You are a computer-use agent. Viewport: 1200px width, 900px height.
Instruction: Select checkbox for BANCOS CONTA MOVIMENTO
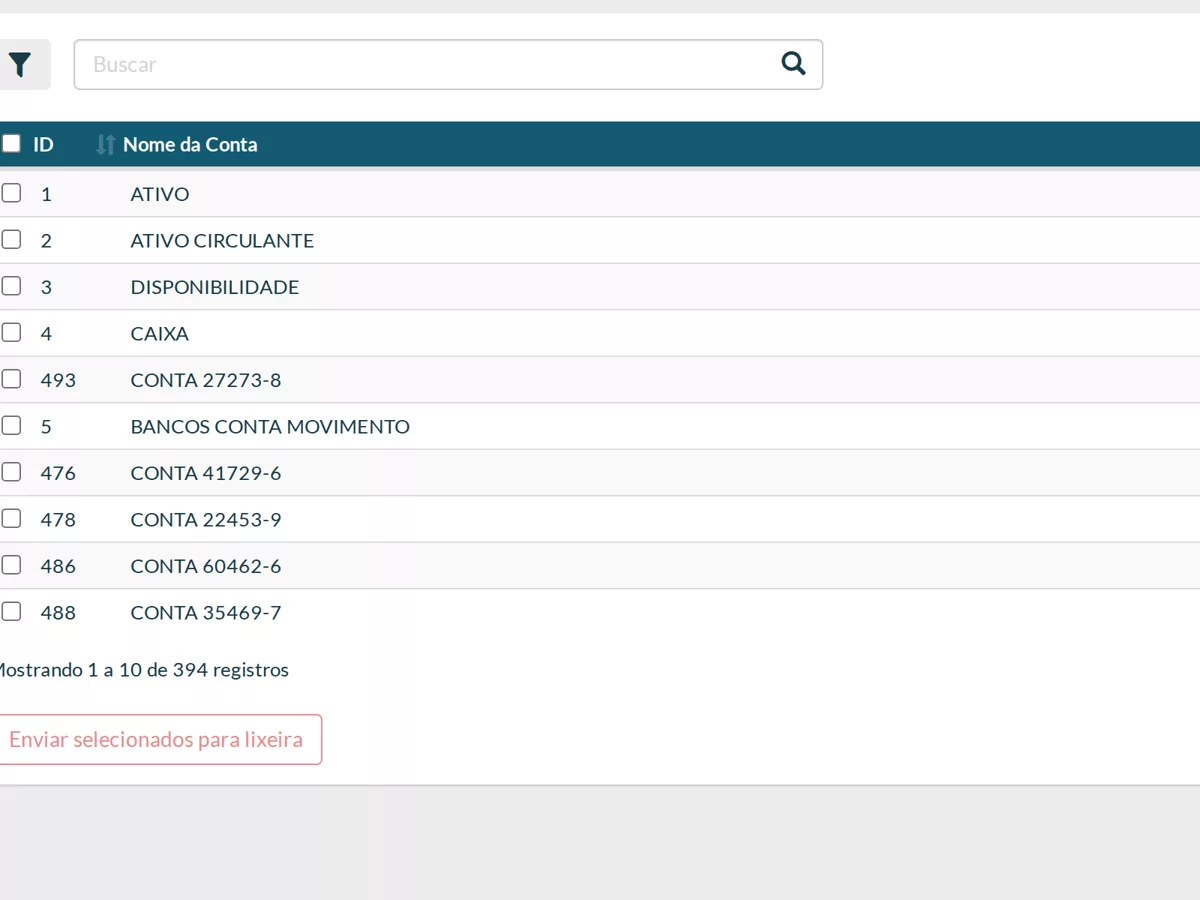(x=11, y=426)
